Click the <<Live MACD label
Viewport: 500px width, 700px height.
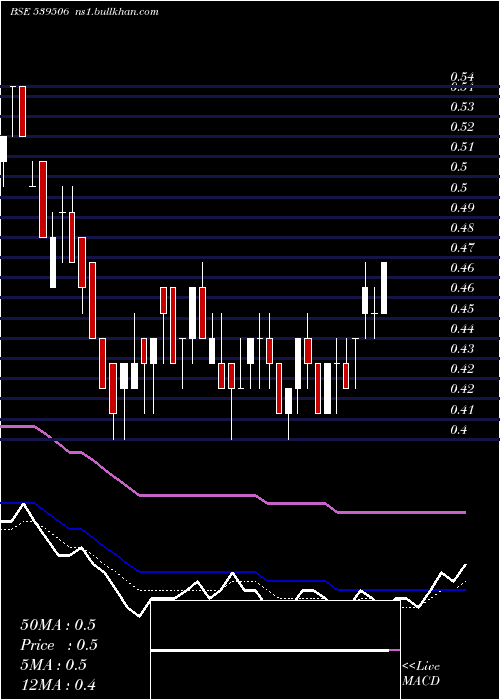pos(421,674)
